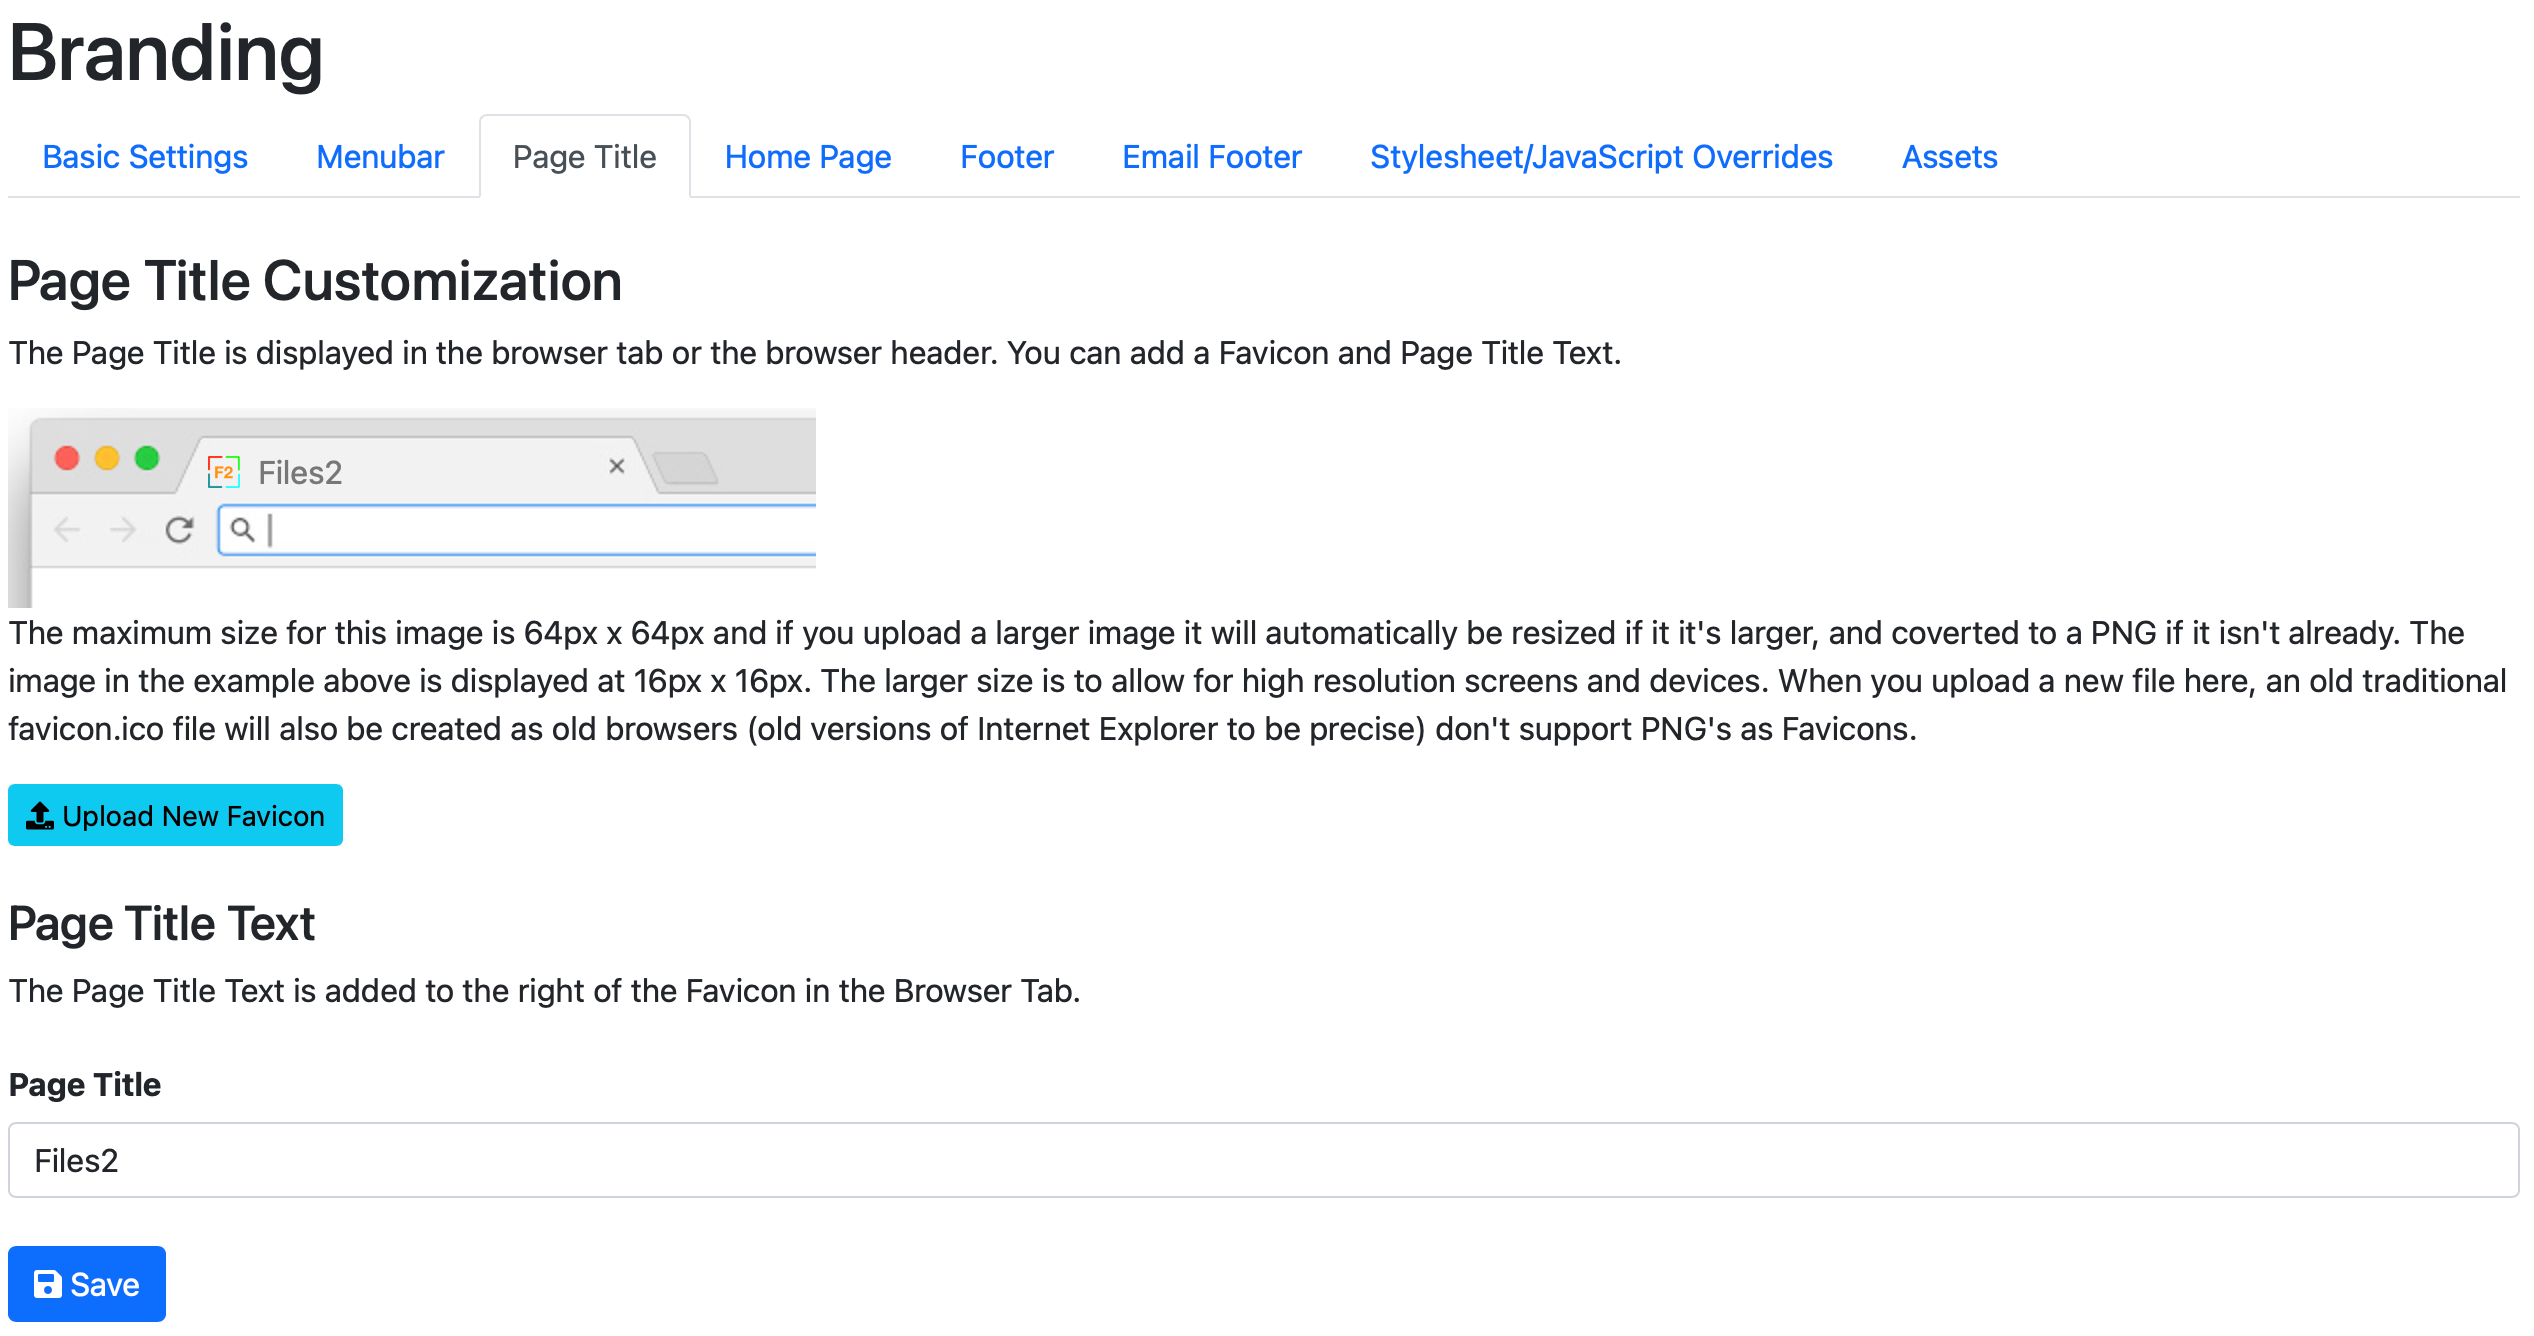View the Assets tab
The width and height of the screenshot is (2534, 1336).
1949,157
